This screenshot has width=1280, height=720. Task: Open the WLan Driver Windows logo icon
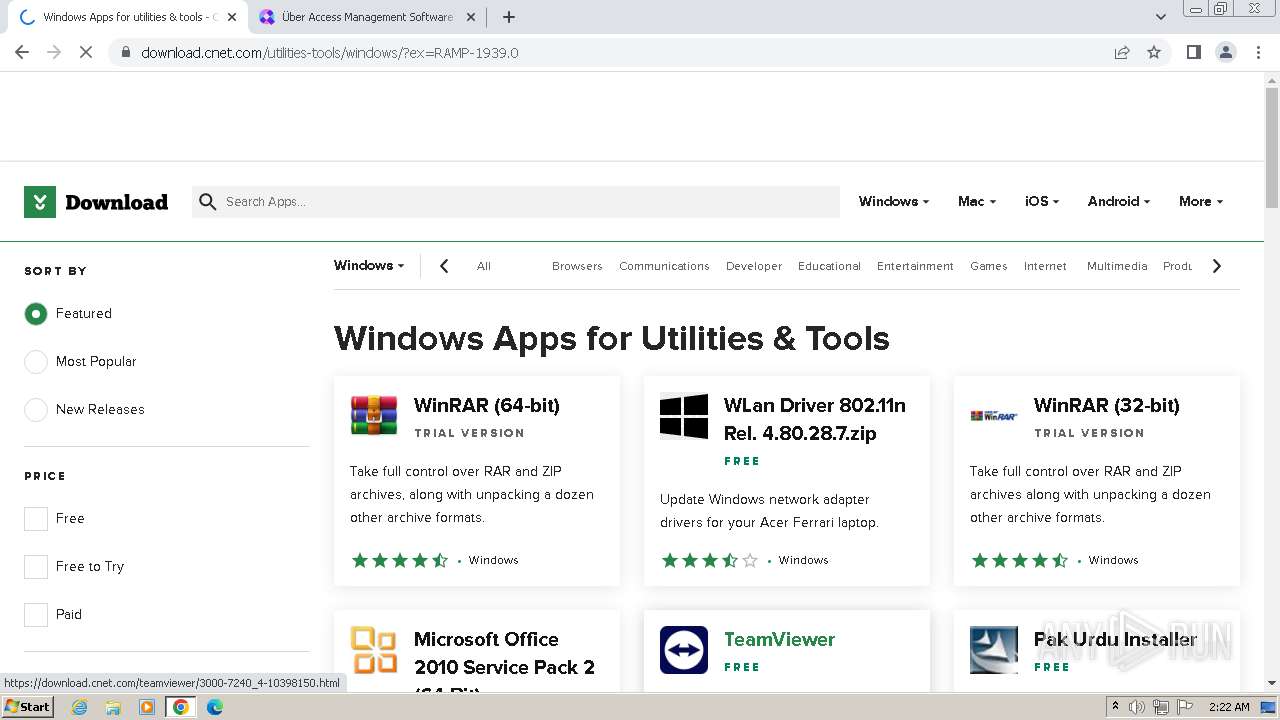(x=684, y=416)
